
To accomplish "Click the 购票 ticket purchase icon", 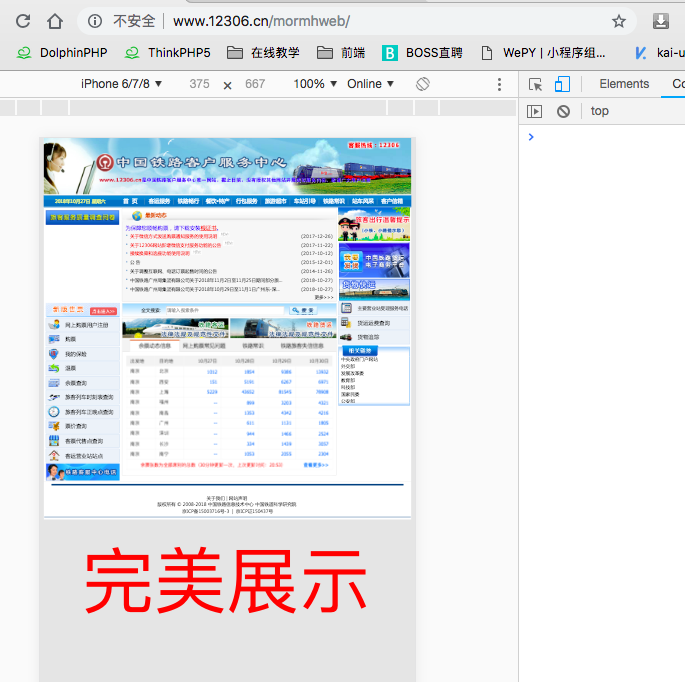I will (x=54, y=339).
